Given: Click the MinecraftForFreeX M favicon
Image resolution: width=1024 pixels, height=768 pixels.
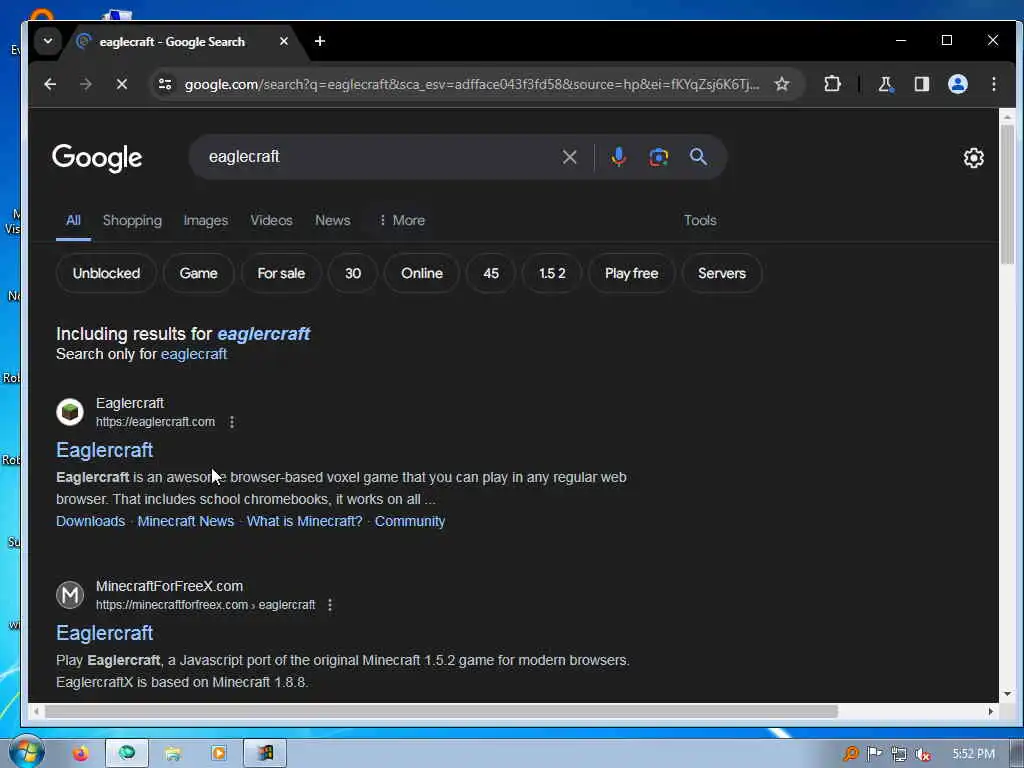Looking at the screenshot, I should 70,595.
